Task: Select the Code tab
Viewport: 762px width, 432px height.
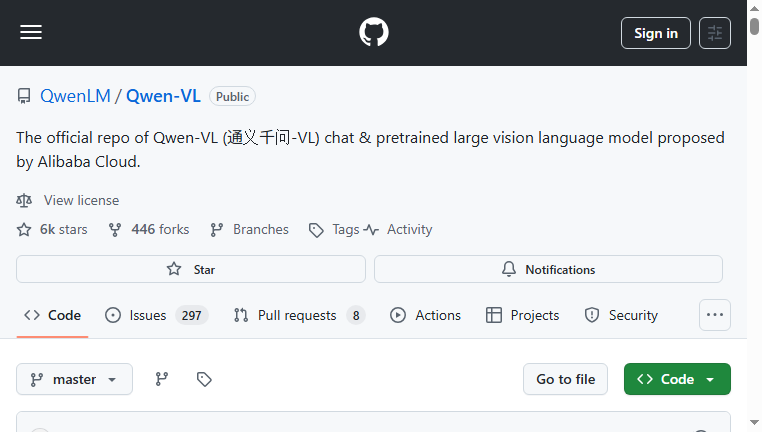Action: point(52,315)
